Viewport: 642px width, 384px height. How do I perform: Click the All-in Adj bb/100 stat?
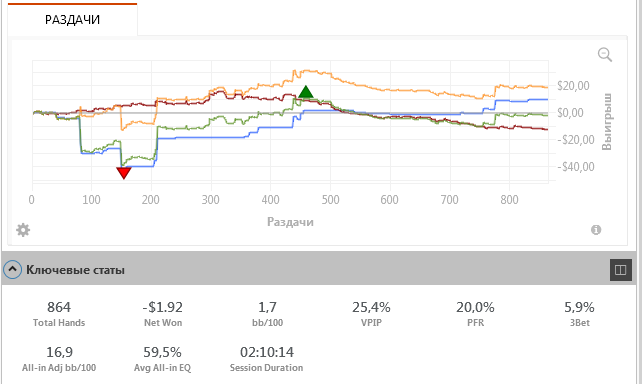tap(59, 359)
